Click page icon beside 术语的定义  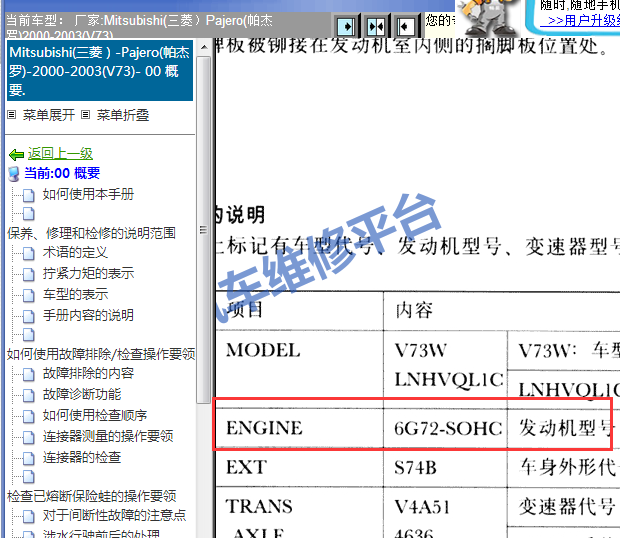tap(28, 253)
